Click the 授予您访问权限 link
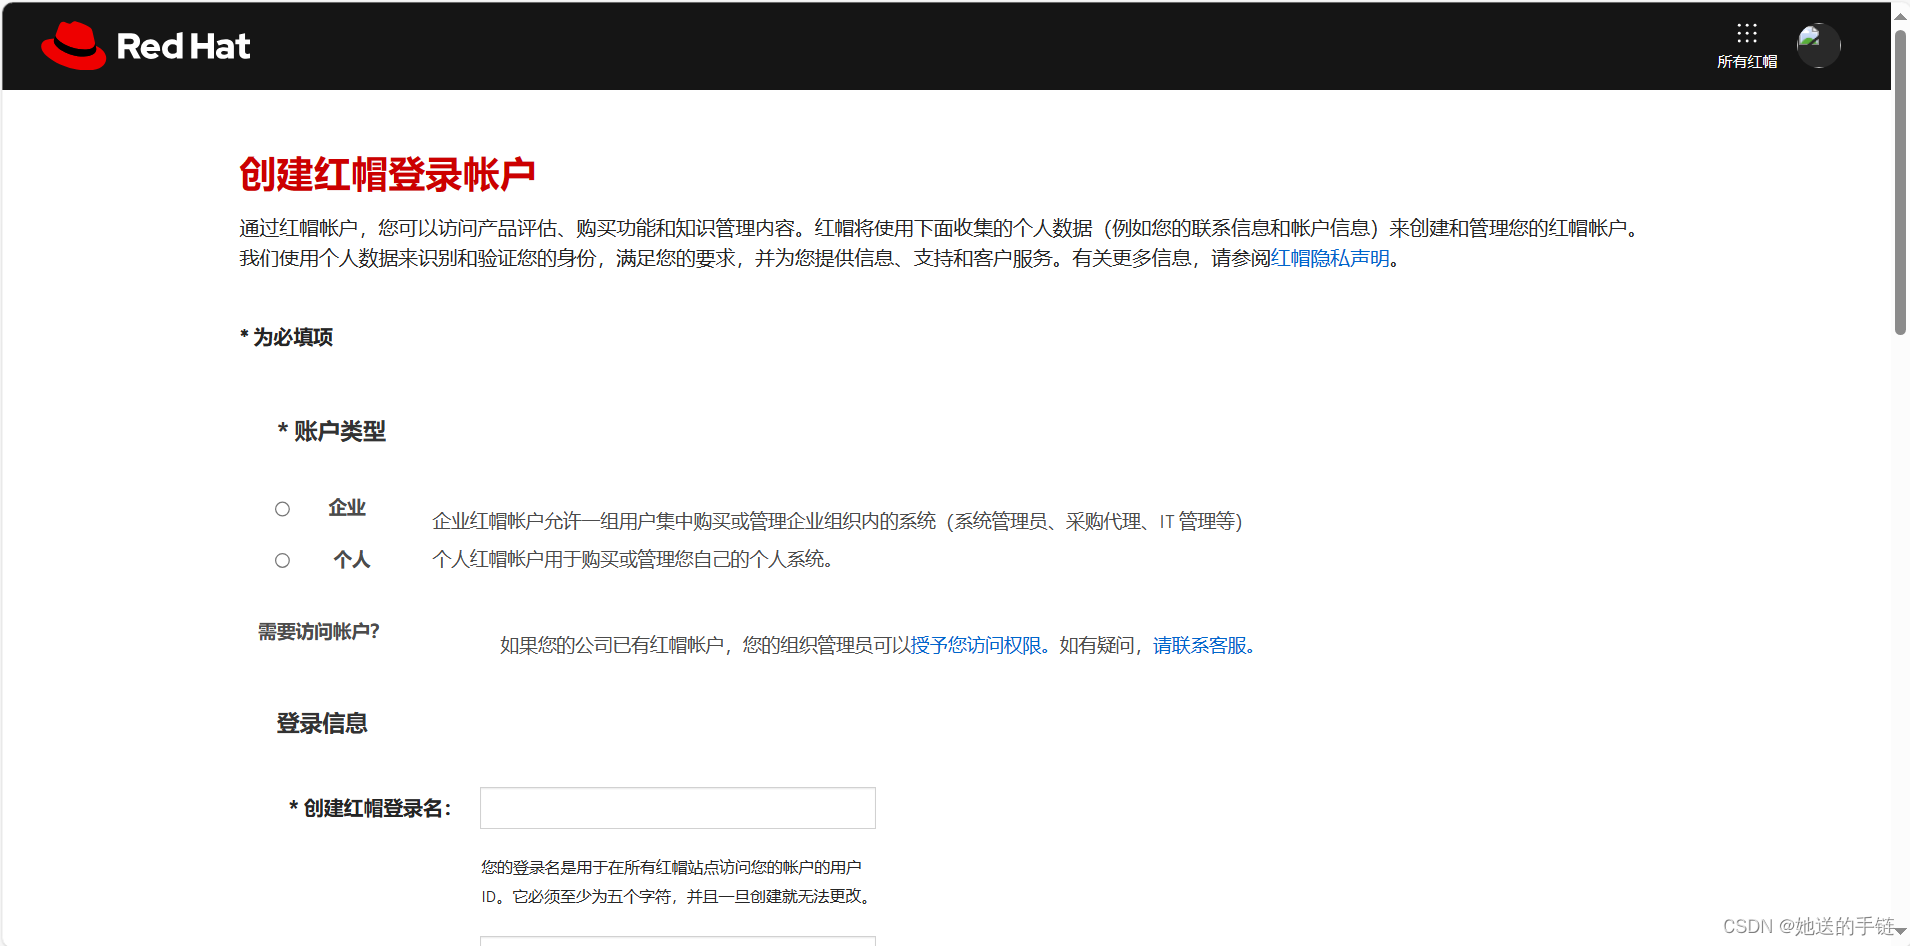Viewport: 1910px width, 946px height. tap(975, 646)
